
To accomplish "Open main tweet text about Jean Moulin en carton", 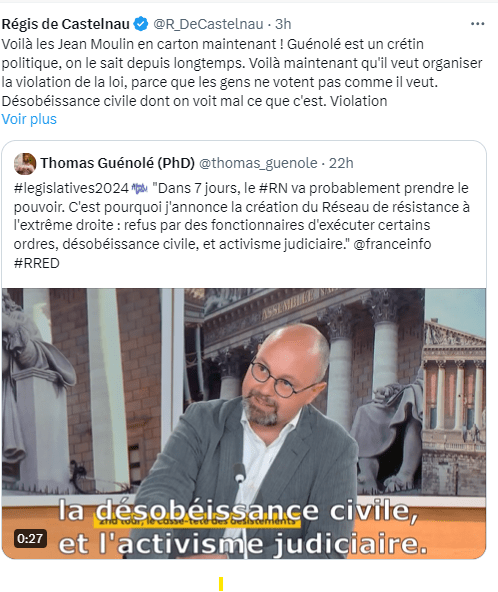I will pyautogui.click(x=242, y=72).
